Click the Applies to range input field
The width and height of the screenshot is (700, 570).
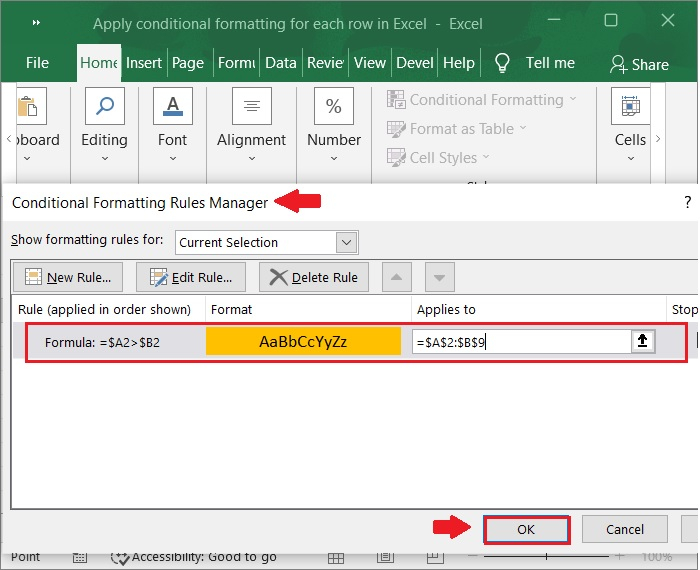click(x=520, y=341)
